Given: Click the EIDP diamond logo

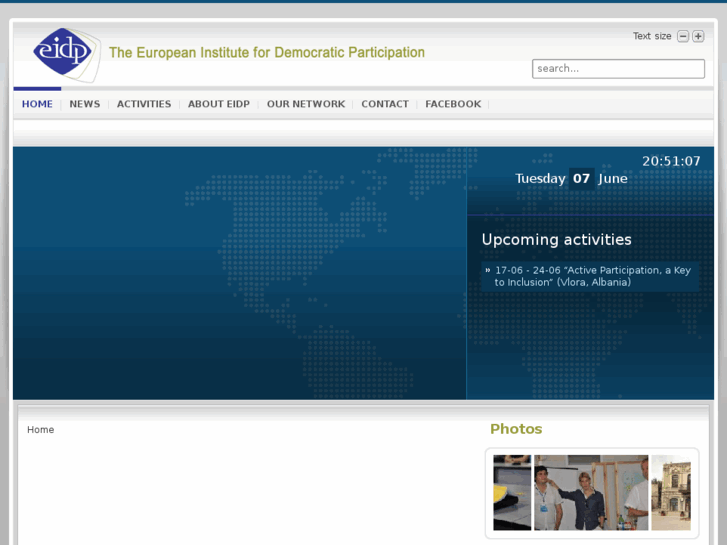Looking at the screenshot, I should click(x=66, y=54).
